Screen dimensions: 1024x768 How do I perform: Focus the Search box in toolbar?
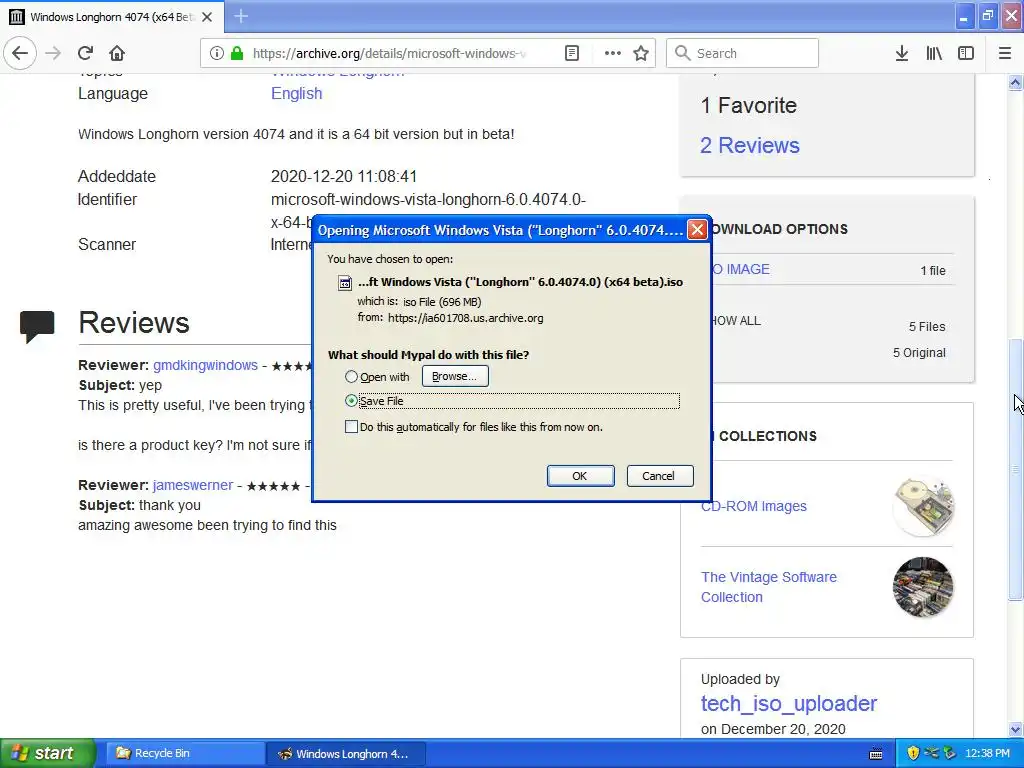tap(742, 53)
